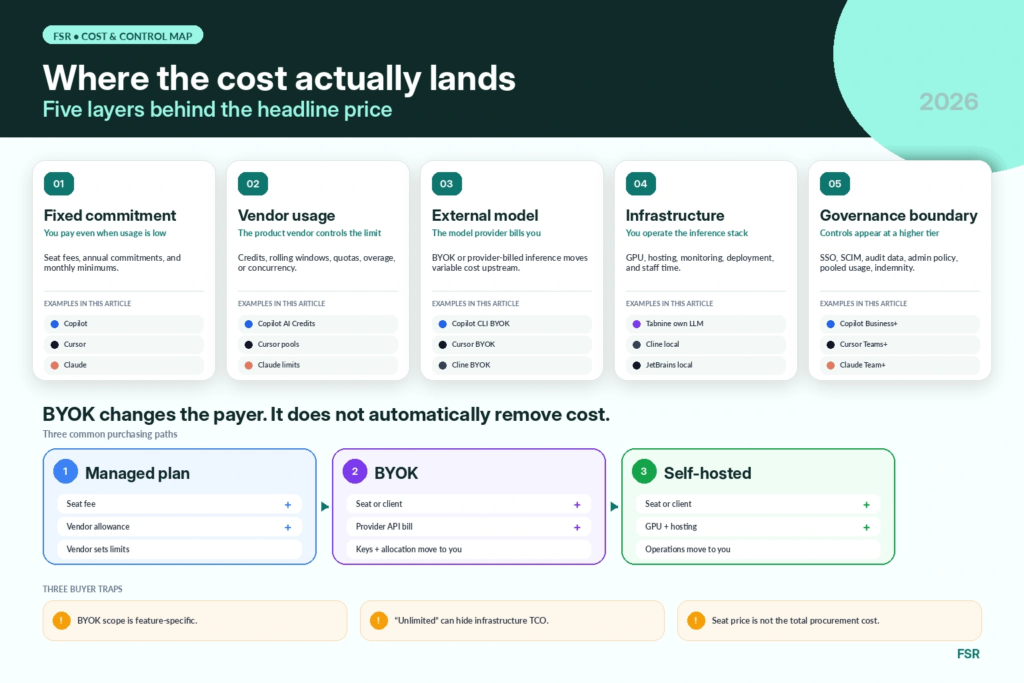Click the blue circle 1 beside Managed plan
Viewport: 1024px width, 683px height.
coord(65,471)
